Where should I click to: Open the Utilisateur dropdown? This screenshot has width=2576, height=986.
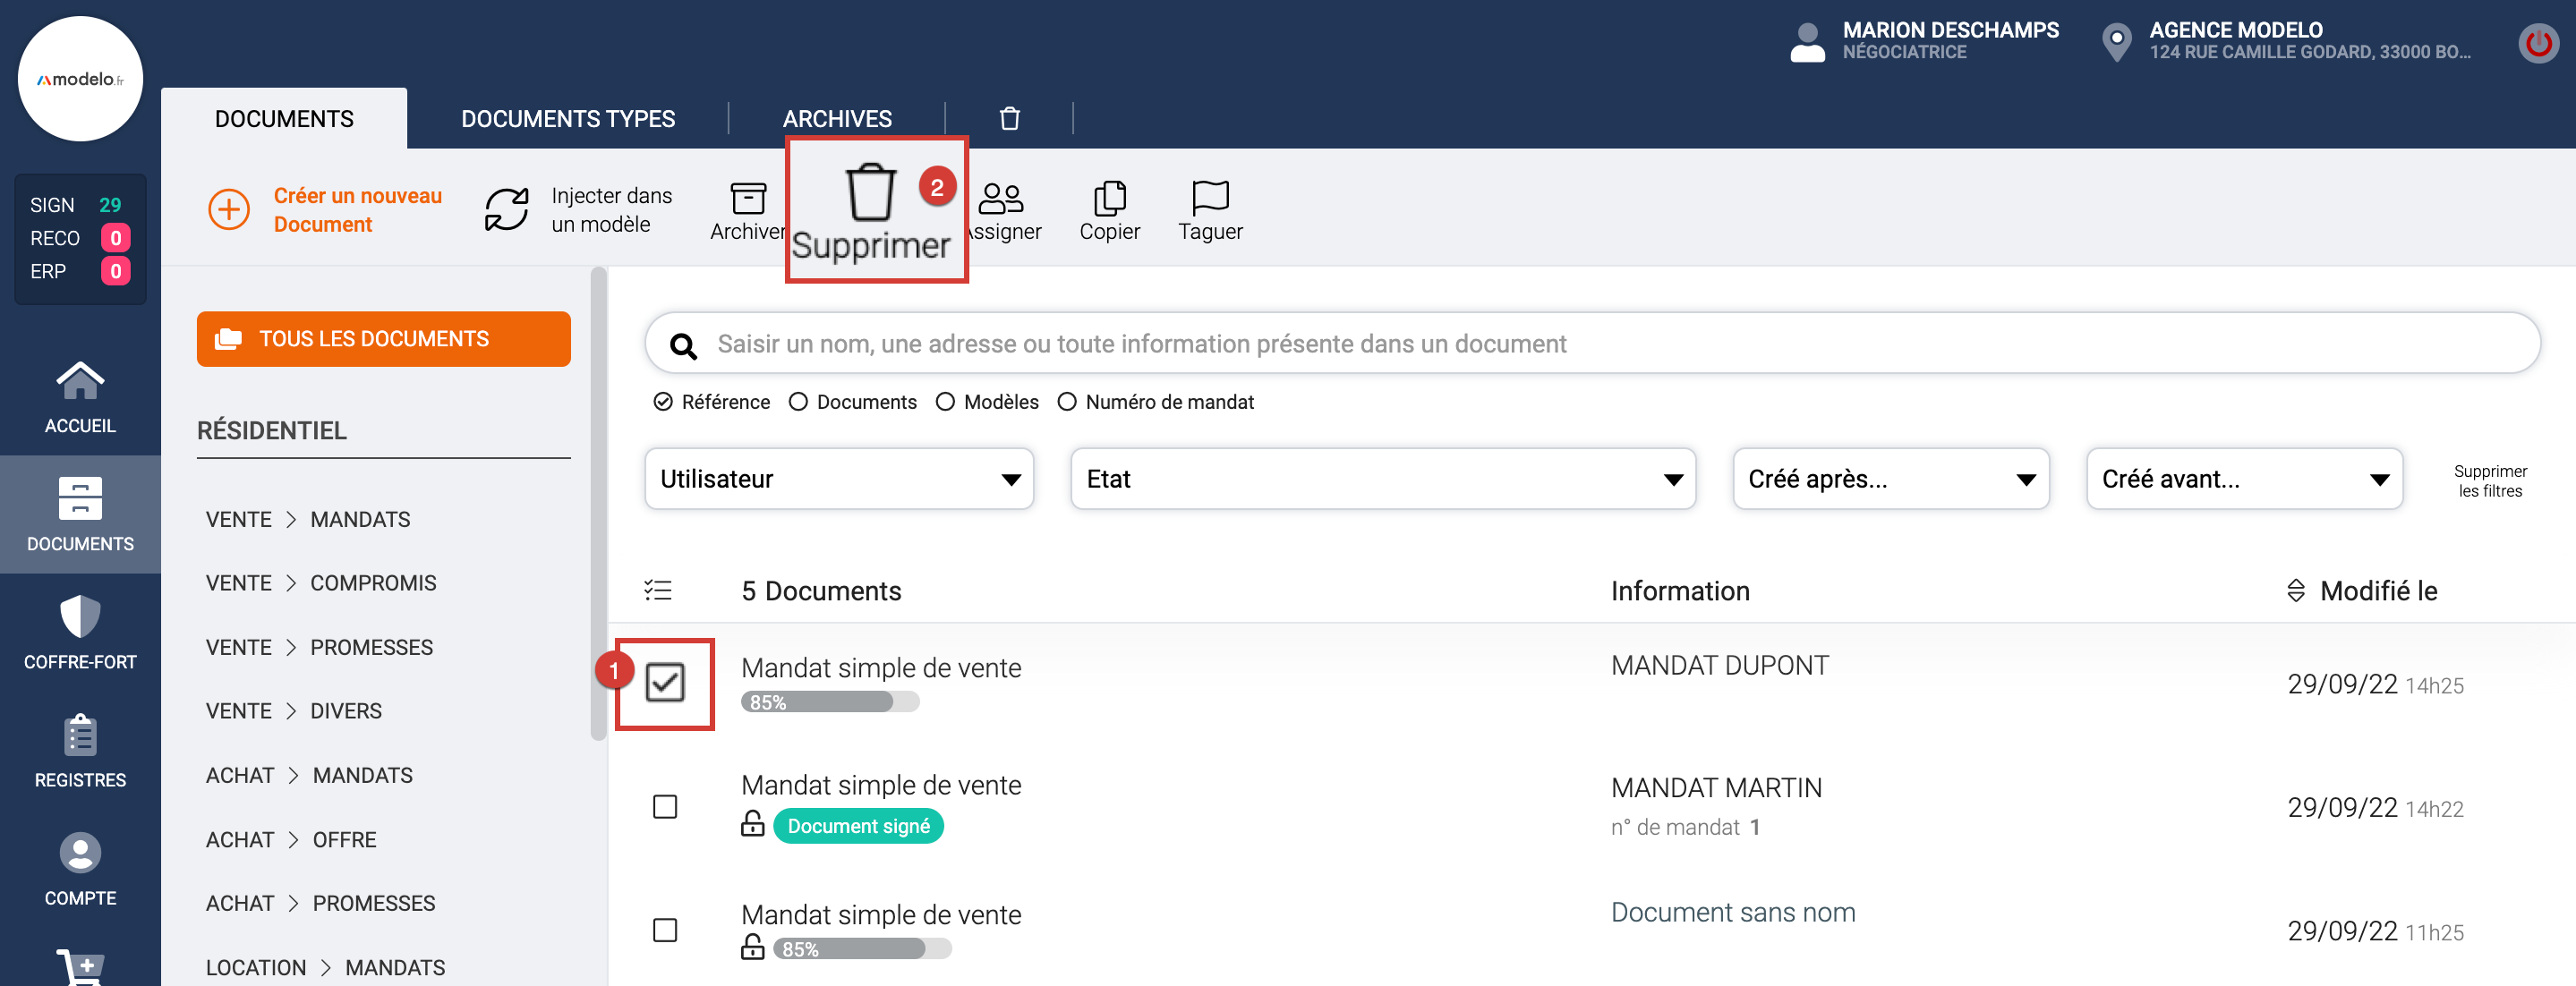pyautogui.click(x=838, y=479)
